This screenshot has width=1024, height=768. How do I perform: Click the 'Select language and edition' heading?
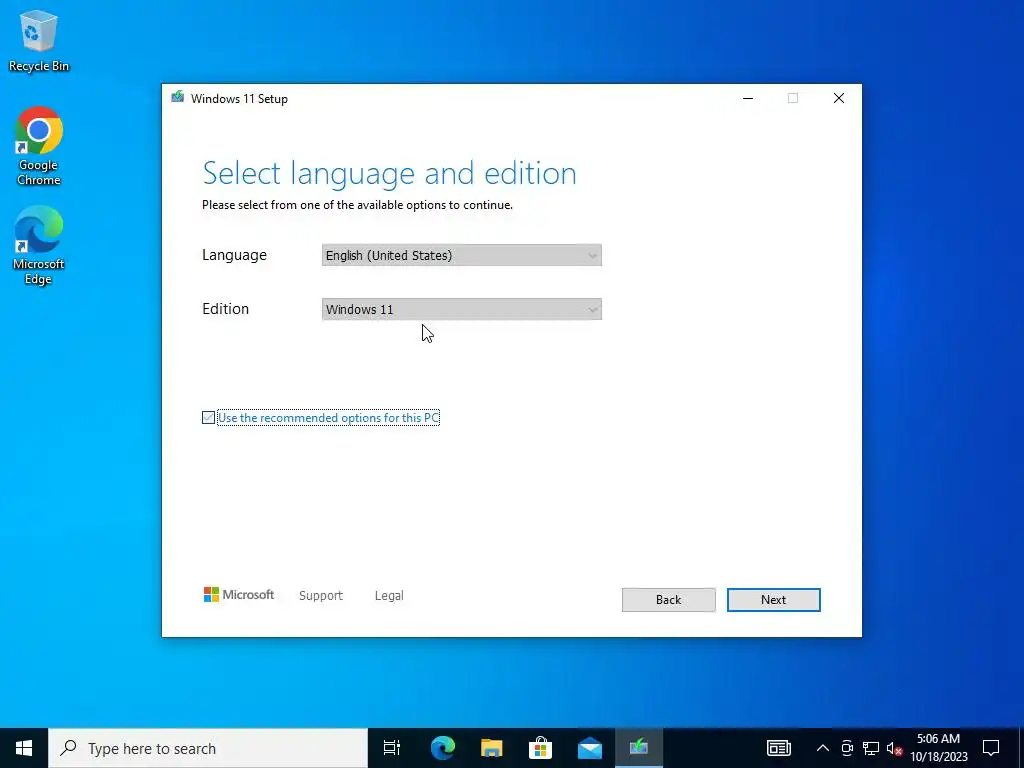[x=389, y=173]
